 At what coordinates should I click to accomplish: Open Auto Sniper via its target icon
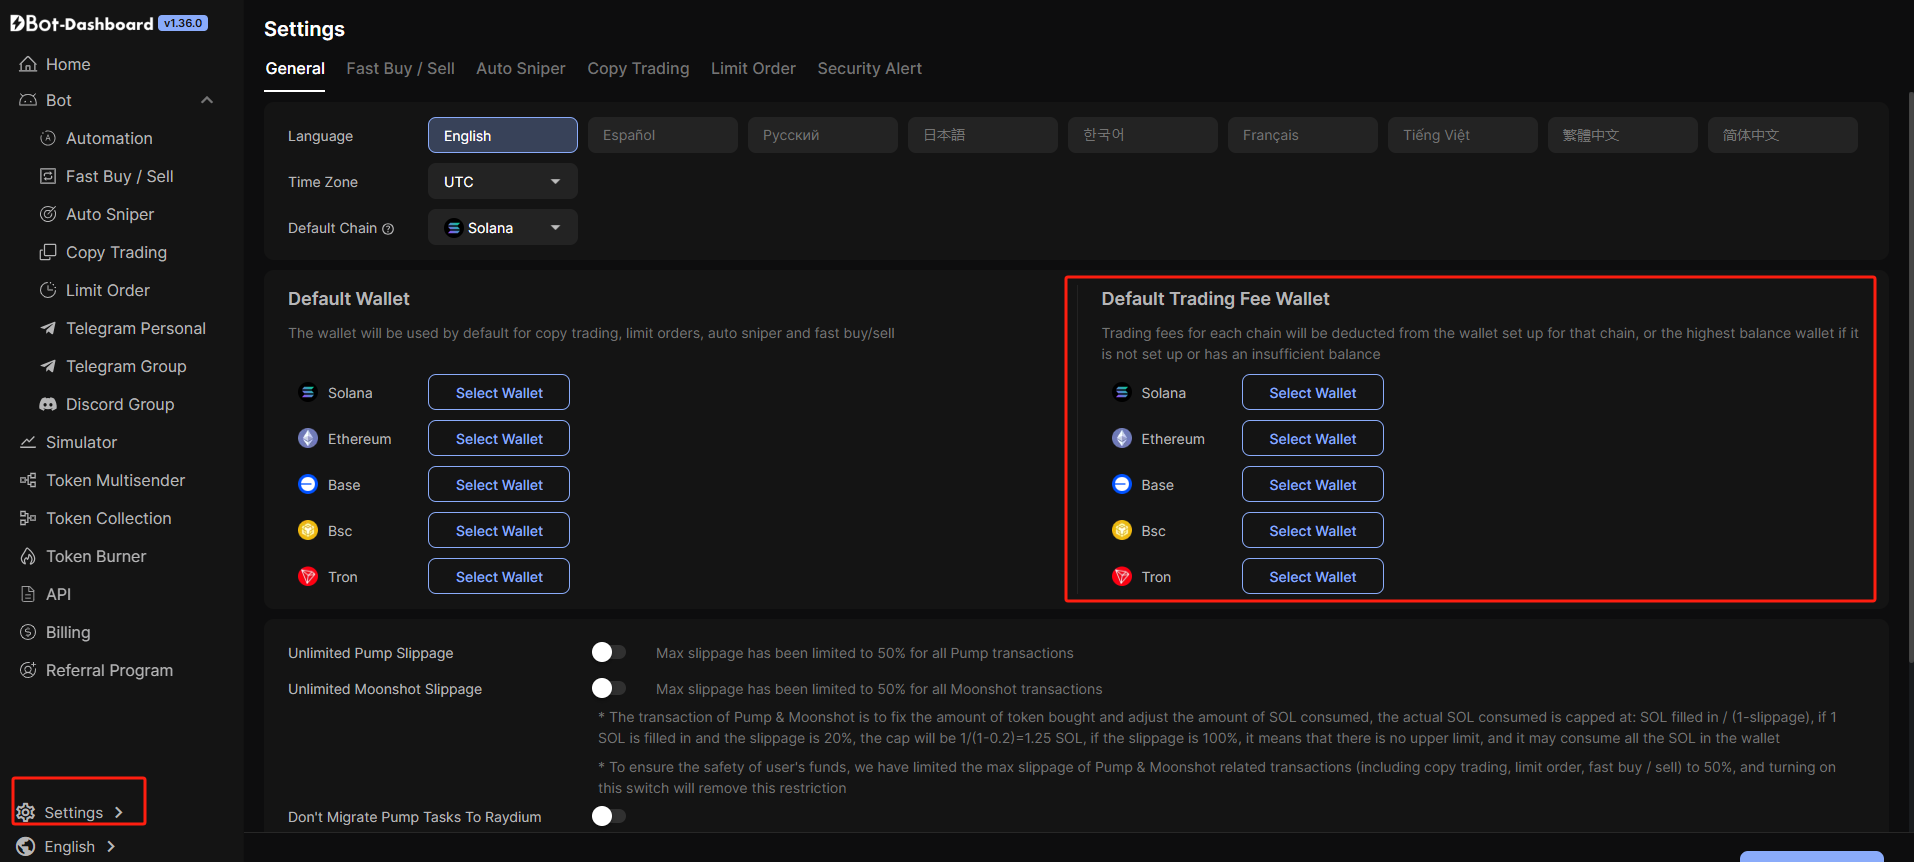48,214
